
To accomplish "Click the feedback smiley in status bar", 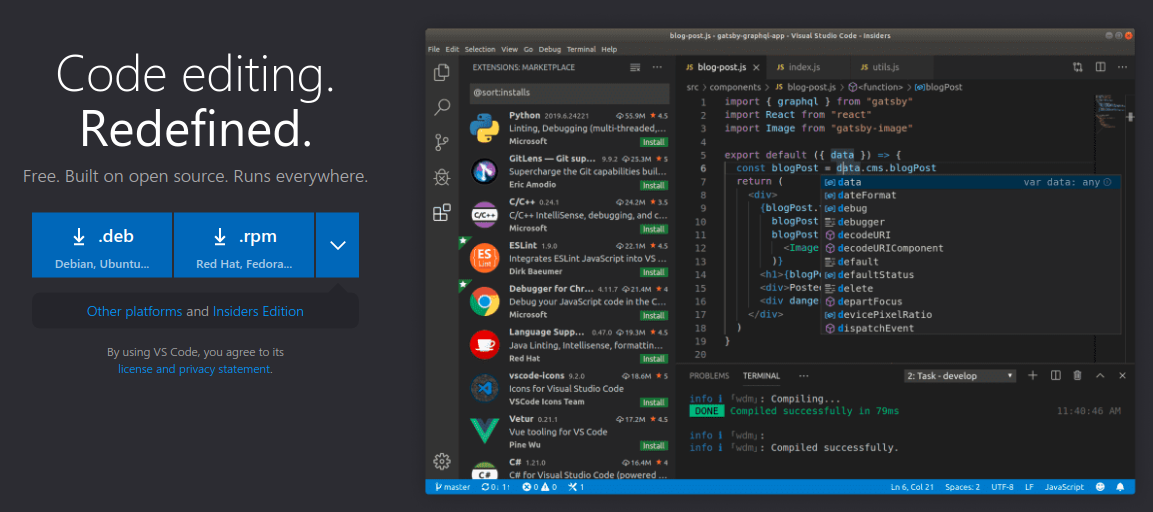I will coord(1100,487).
